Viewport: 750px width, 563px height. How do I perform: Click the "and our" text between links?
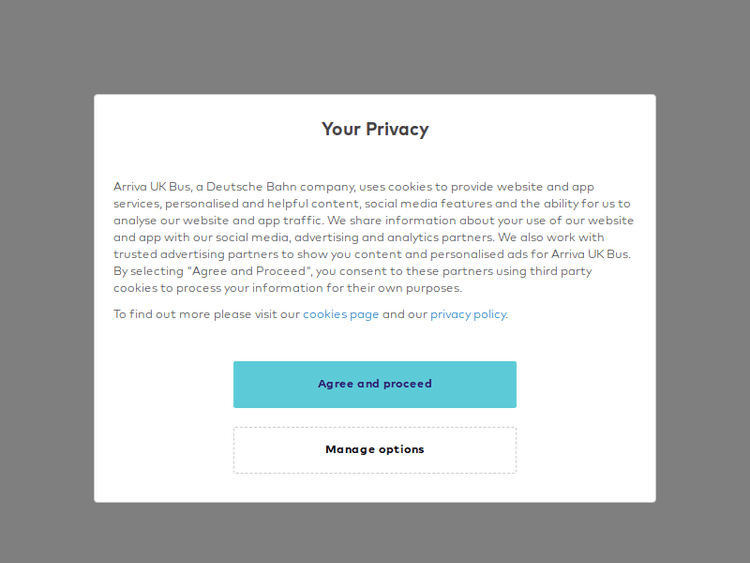[404, 314]
